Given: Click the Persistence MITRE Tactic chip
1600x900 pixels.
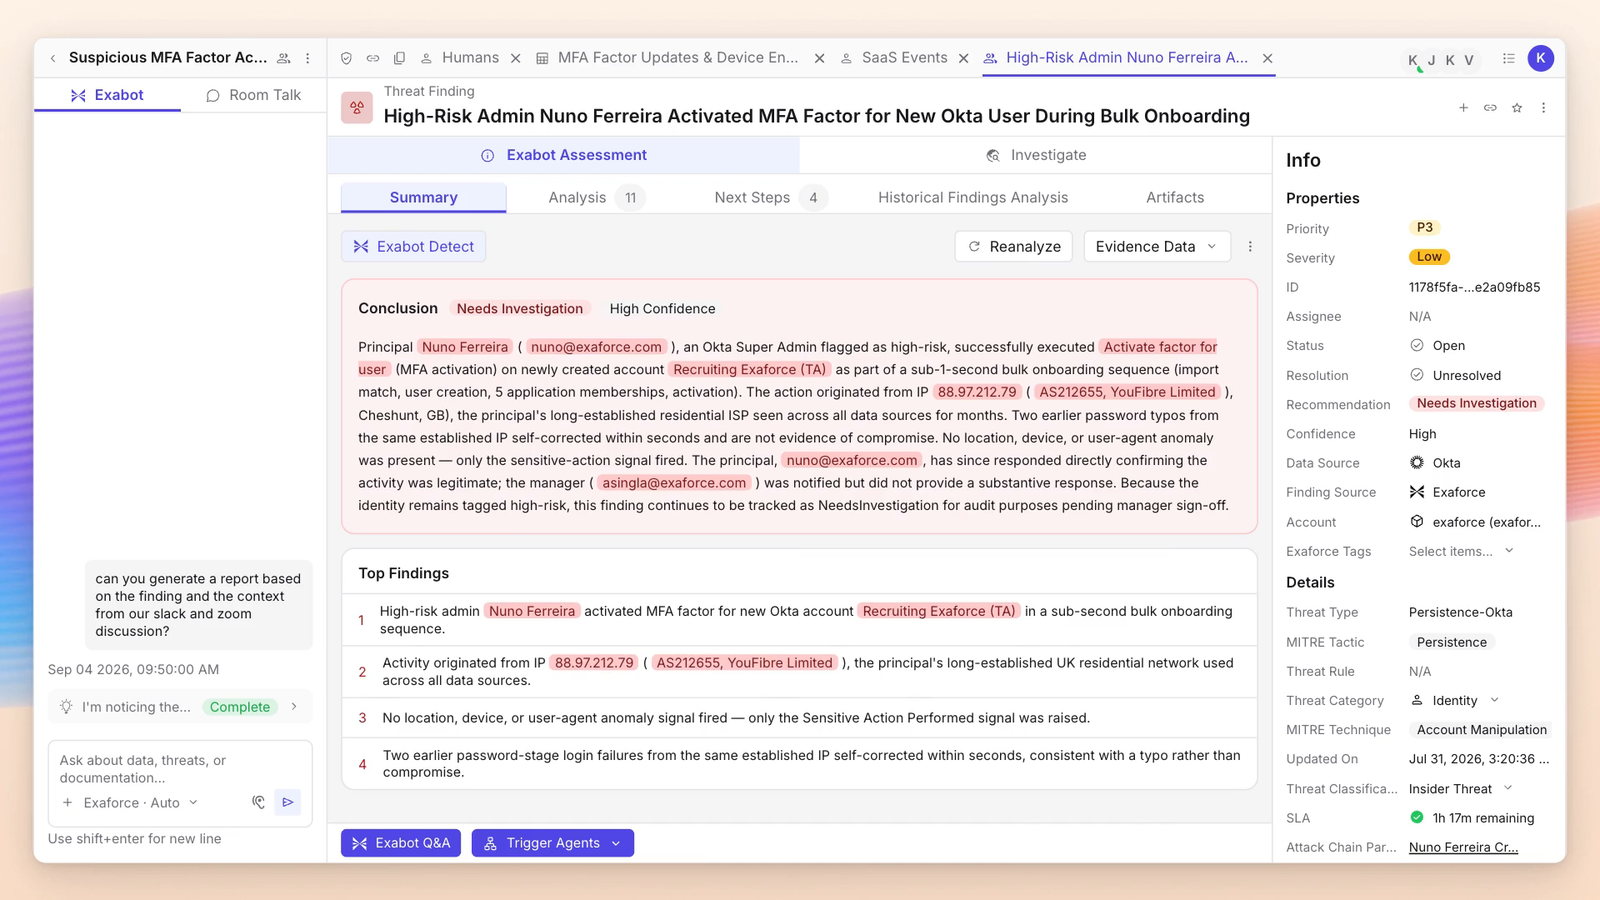Looking at the screenshot, I should [x=1451, y=642].
